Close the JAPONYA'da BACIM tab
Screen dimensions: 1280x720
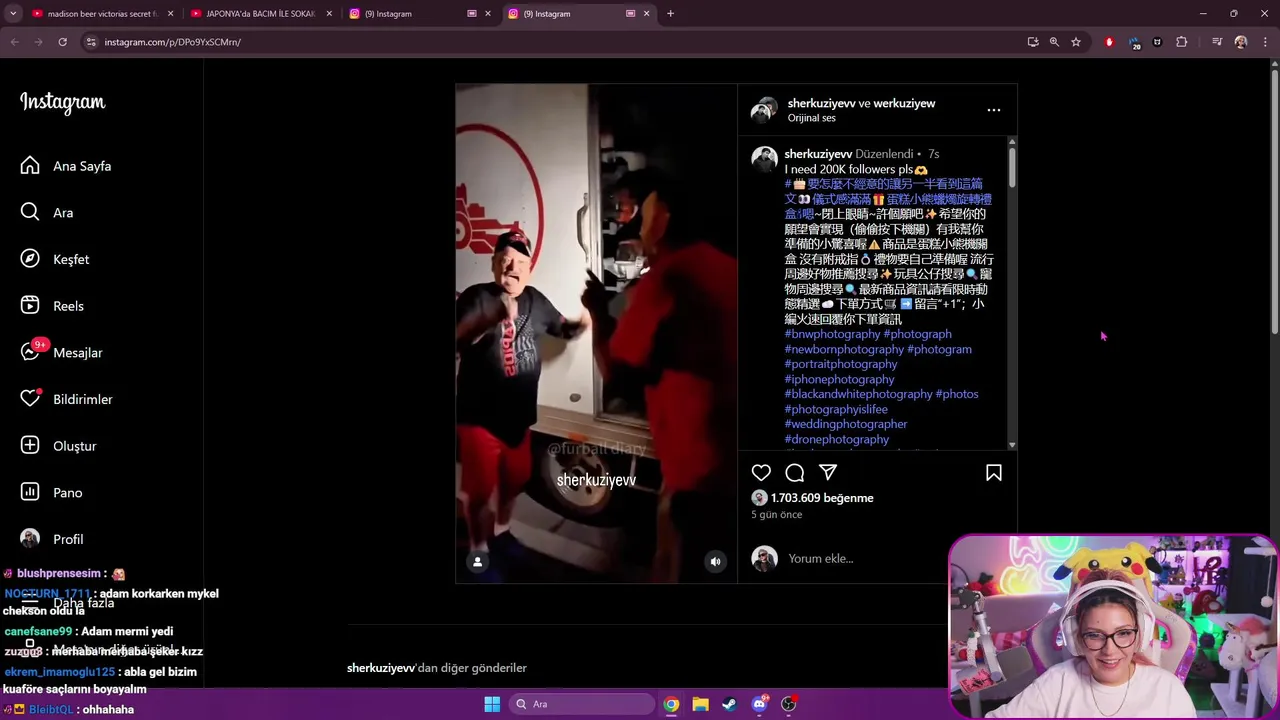click(x=329, y=14)
